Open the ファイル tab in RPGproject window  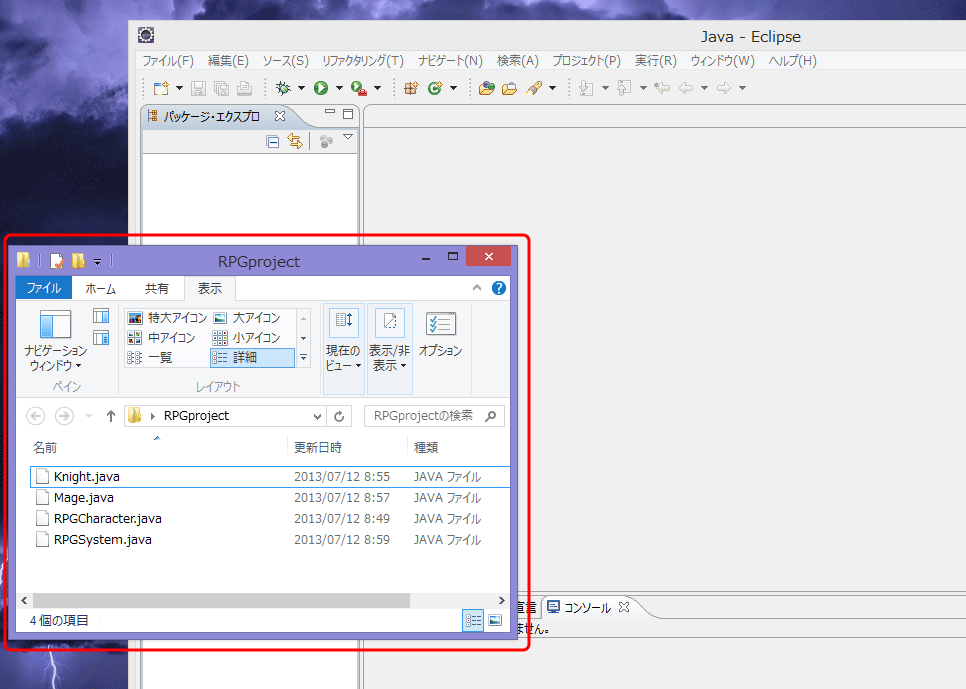[x=44, y=288]
